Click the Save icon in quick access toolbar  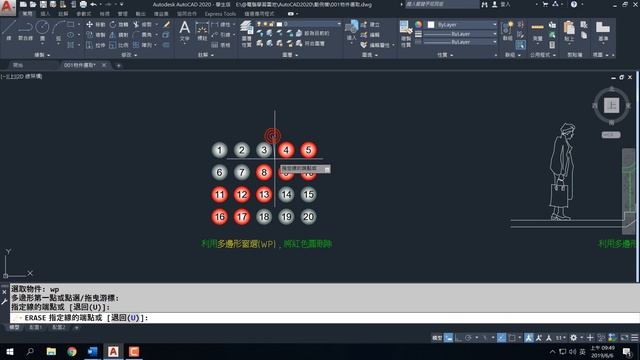(43, 4)
